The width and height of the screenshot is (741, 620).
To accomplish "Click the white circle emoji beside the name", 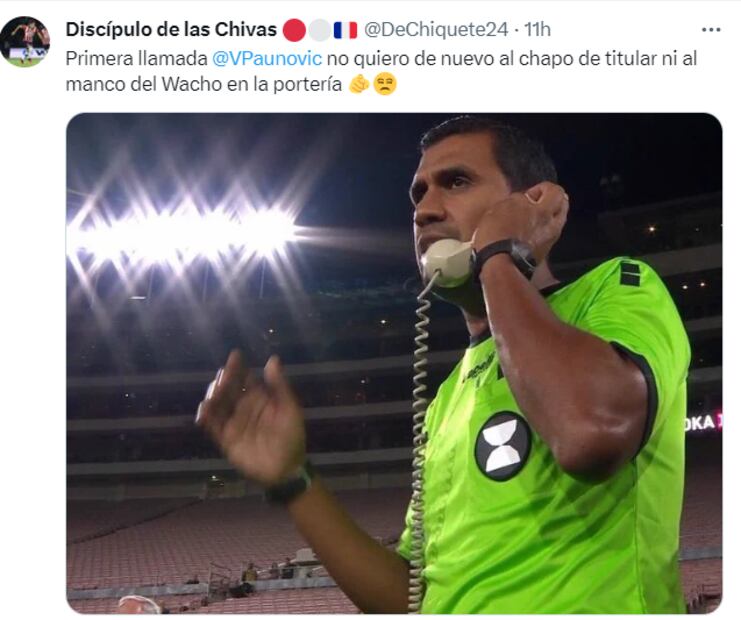I will point(320,30).
